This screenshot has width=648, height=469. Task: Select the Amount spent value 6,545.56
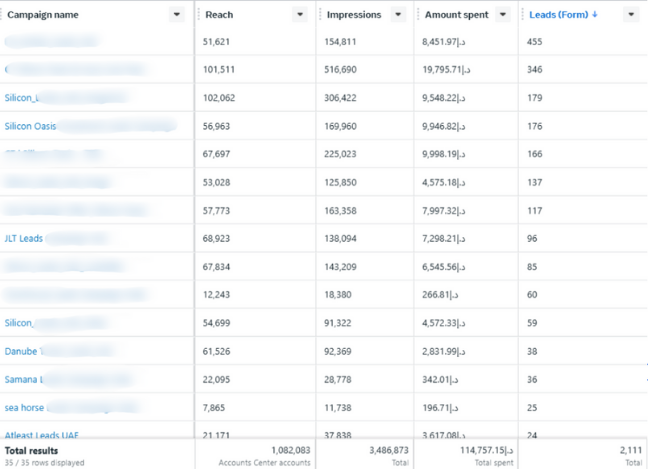click(x=443, y=267)
